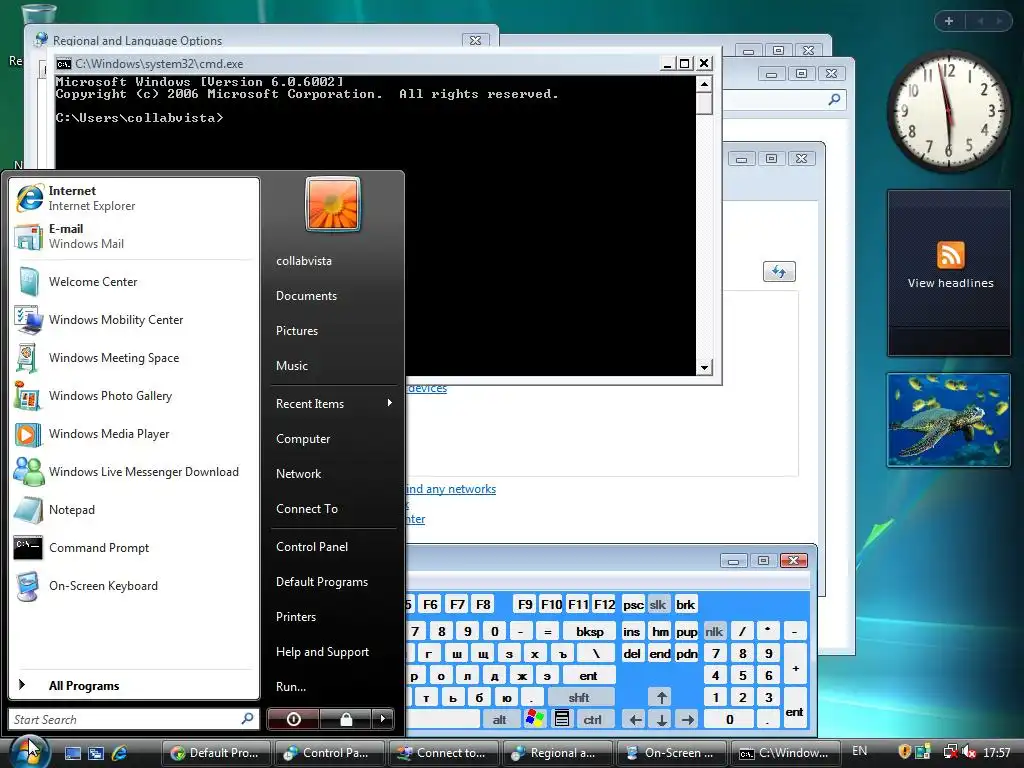Click Switch between windows quick launch icon

click(96, 753)
